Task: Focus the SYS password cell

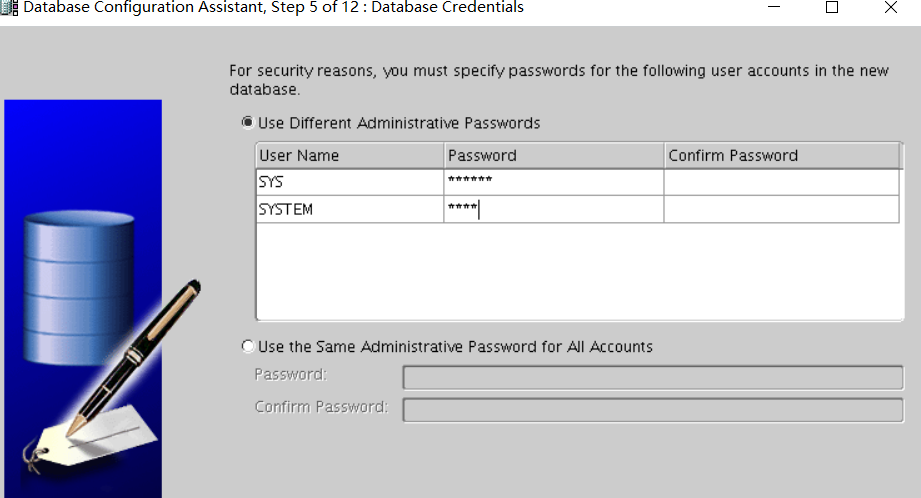Action: click(x=554, y=182)
